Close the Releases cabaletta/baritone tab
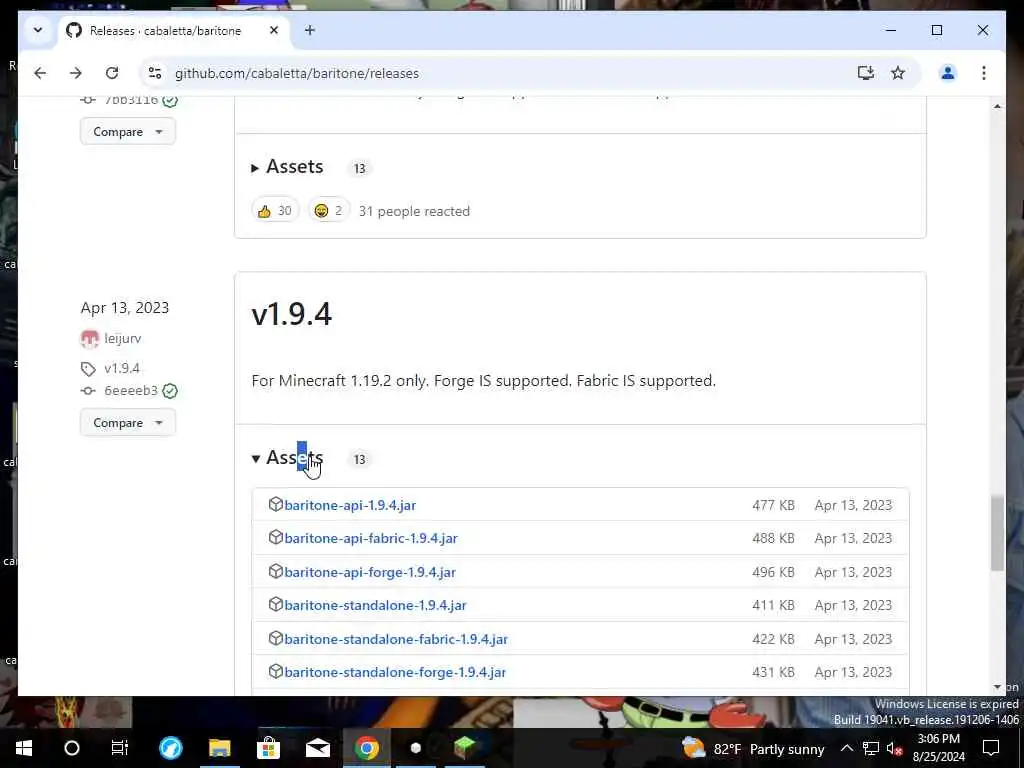1024x768 pixels. (x=274, y=30)
